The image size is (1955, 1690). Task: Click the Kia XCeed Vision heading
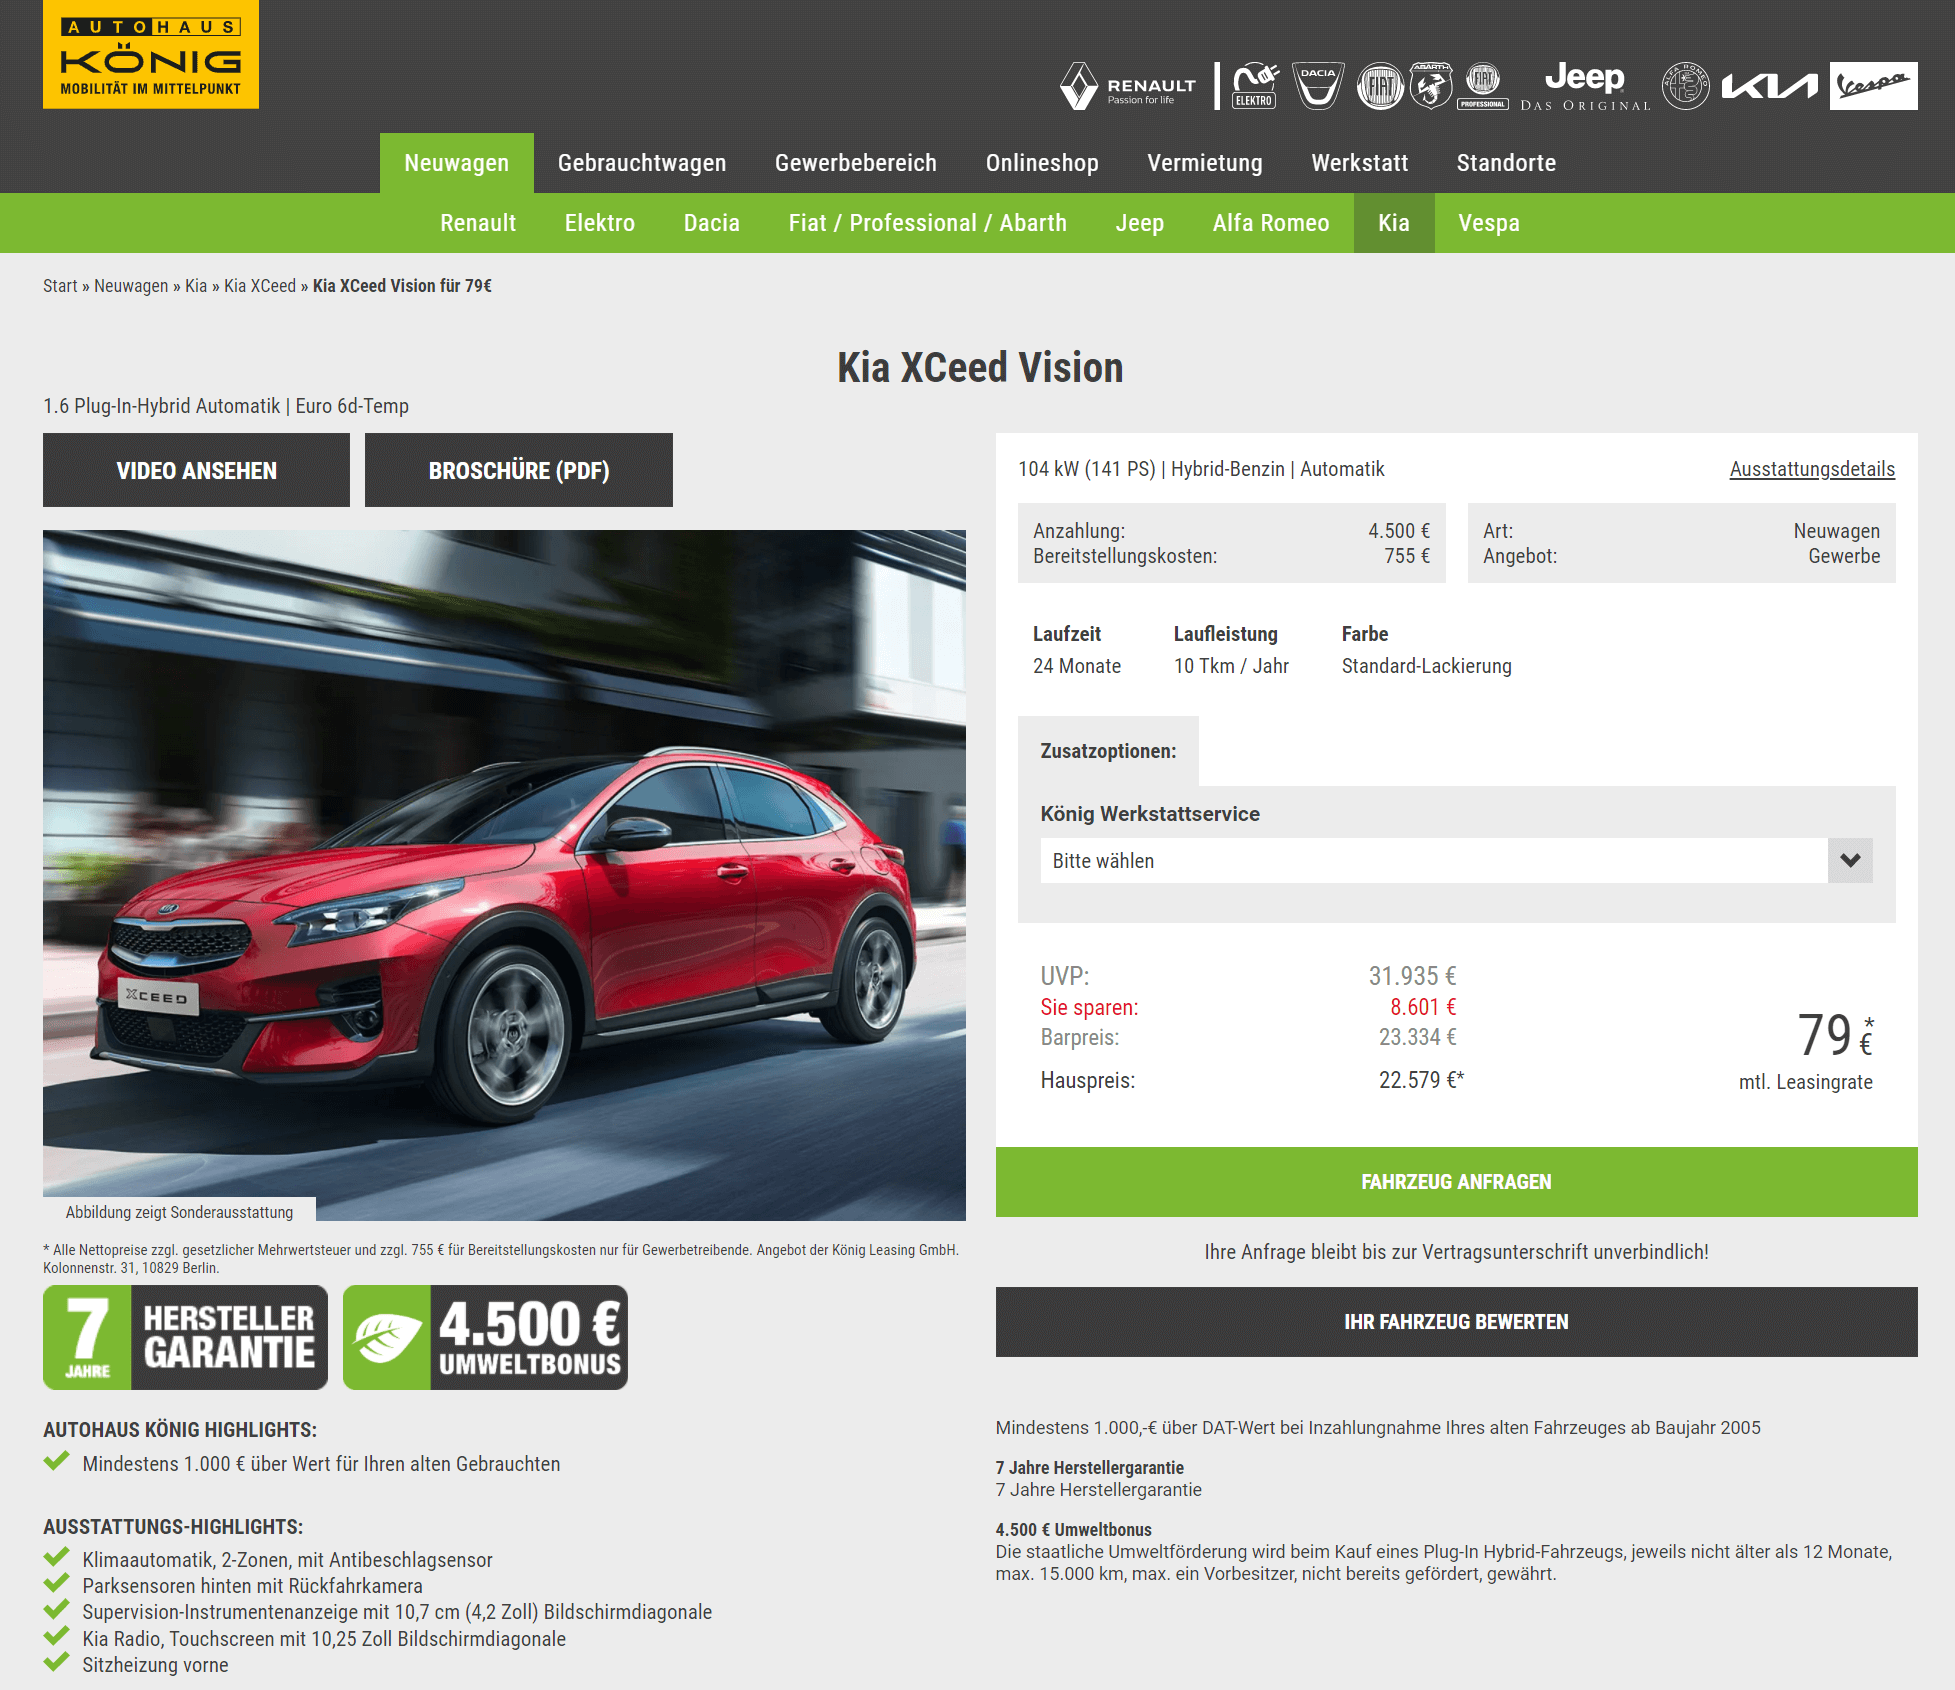click(x=980, y=368)
